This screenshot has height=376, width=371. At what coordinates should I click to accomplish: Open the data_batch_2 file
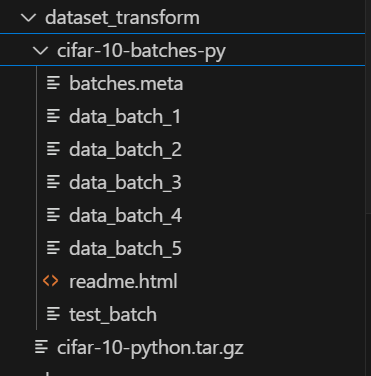tap(125, 150)
